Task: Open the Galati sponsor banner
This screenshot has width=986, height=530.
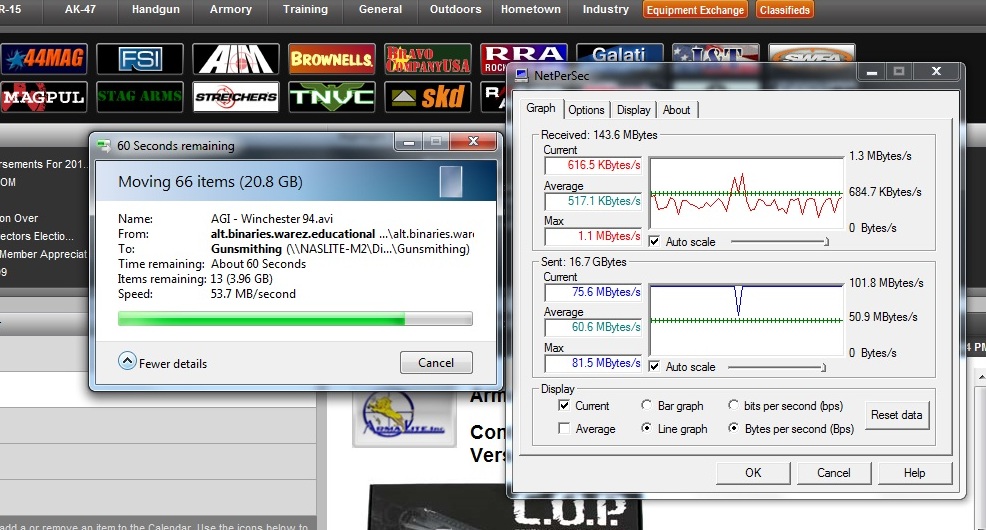Action: point(619,53)
